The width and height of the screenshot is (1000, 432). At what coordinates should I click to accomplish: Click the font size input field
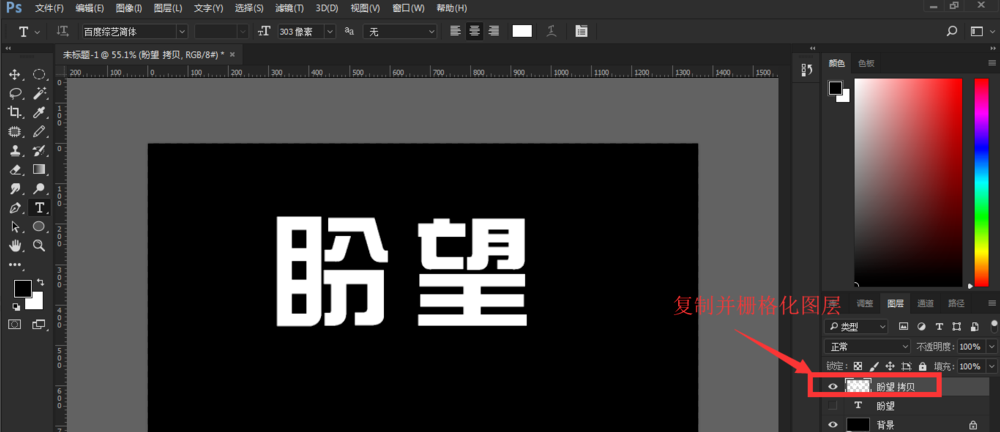pyautogui.click(x=305, y=31)
